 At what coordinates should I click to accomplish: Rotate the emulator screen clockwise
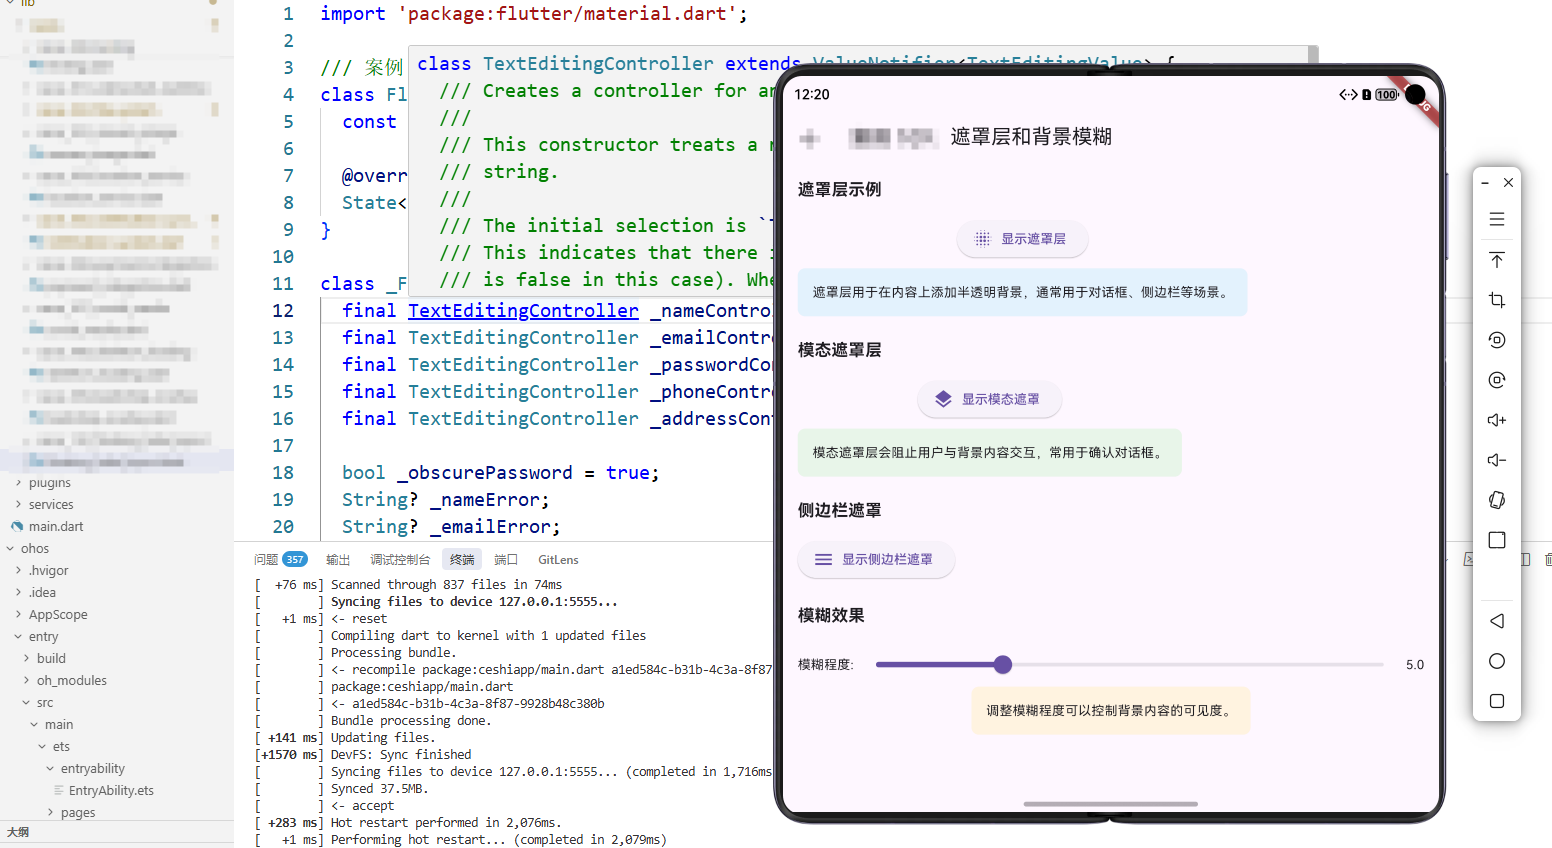[1497, 380]
